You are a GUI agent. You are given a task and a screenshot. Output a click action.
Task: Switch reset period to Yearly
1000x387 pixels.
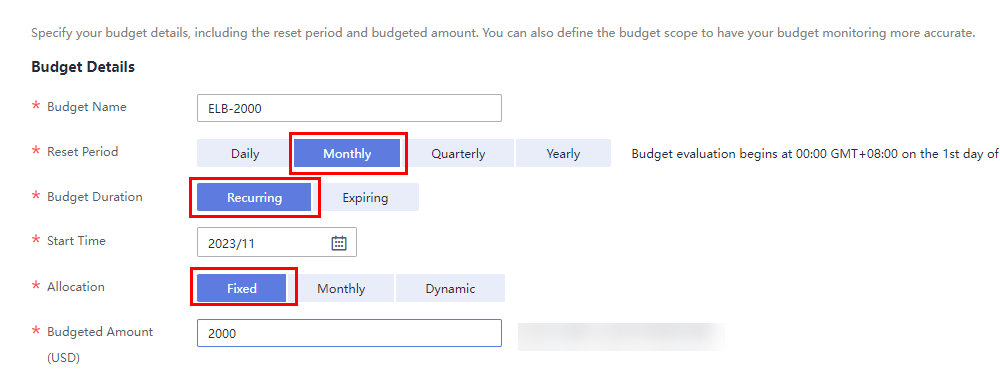(563, 154)
